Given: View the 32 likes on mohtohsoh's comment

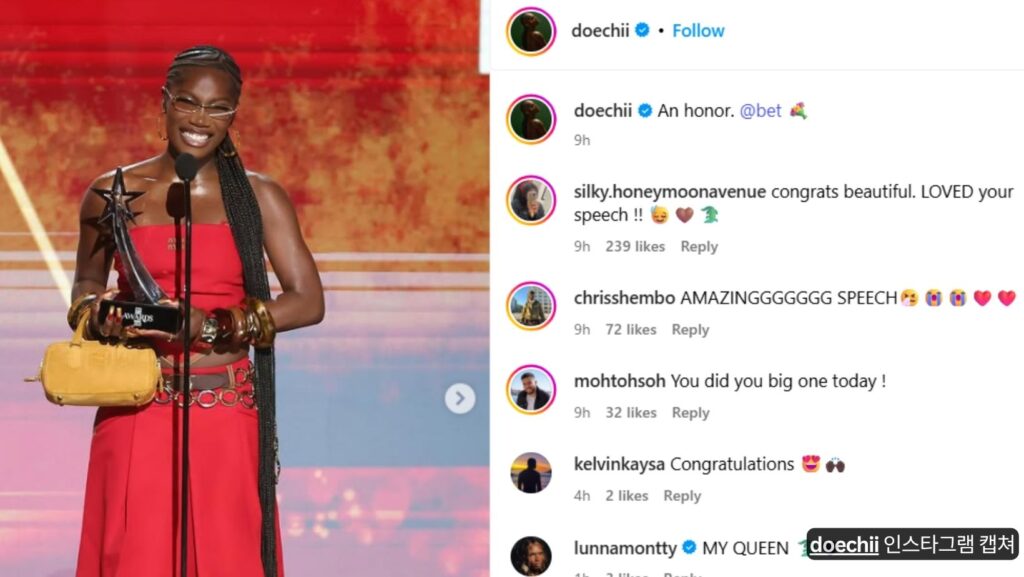Looking at the screenshot, I should tap(630, 413).
